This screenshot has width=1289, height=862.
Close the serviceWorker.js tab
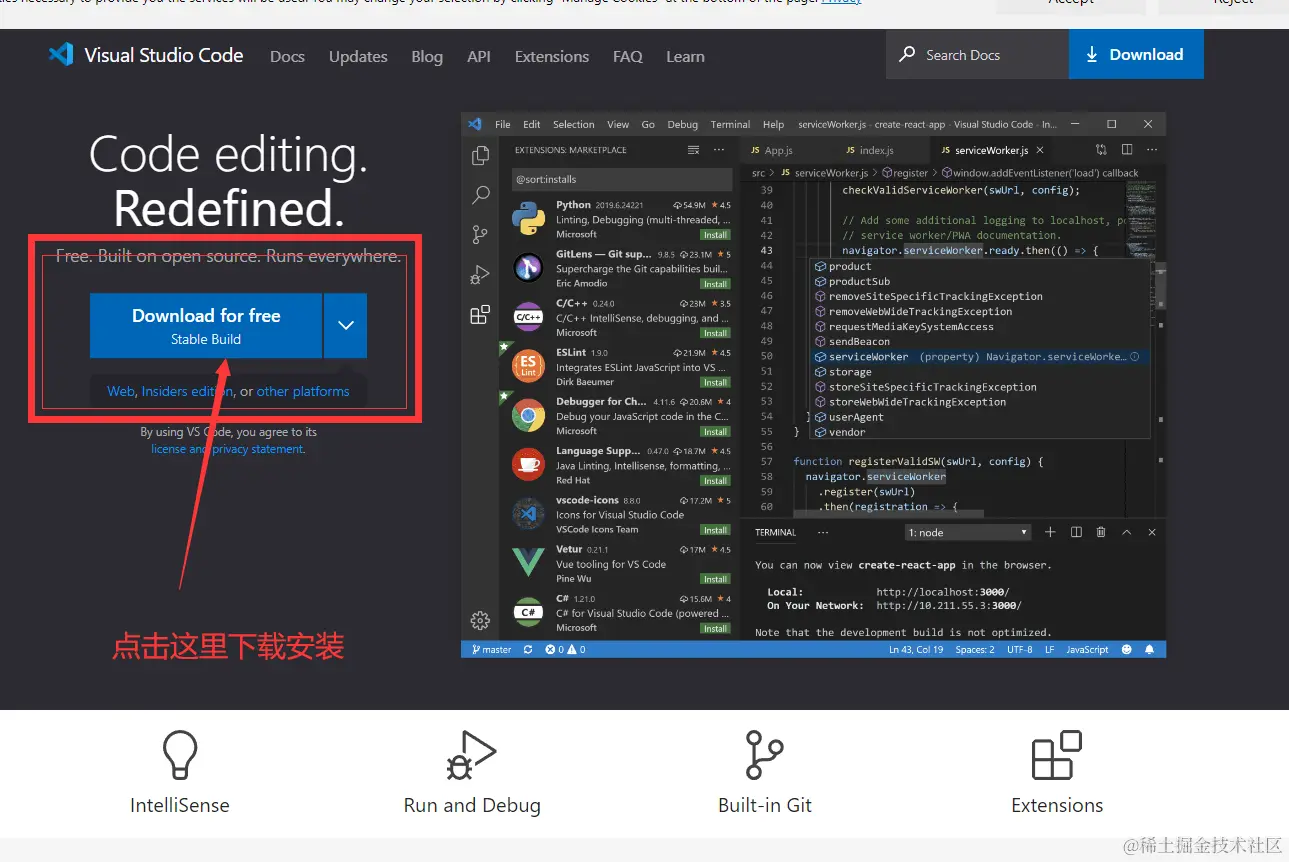point(1040,150)
